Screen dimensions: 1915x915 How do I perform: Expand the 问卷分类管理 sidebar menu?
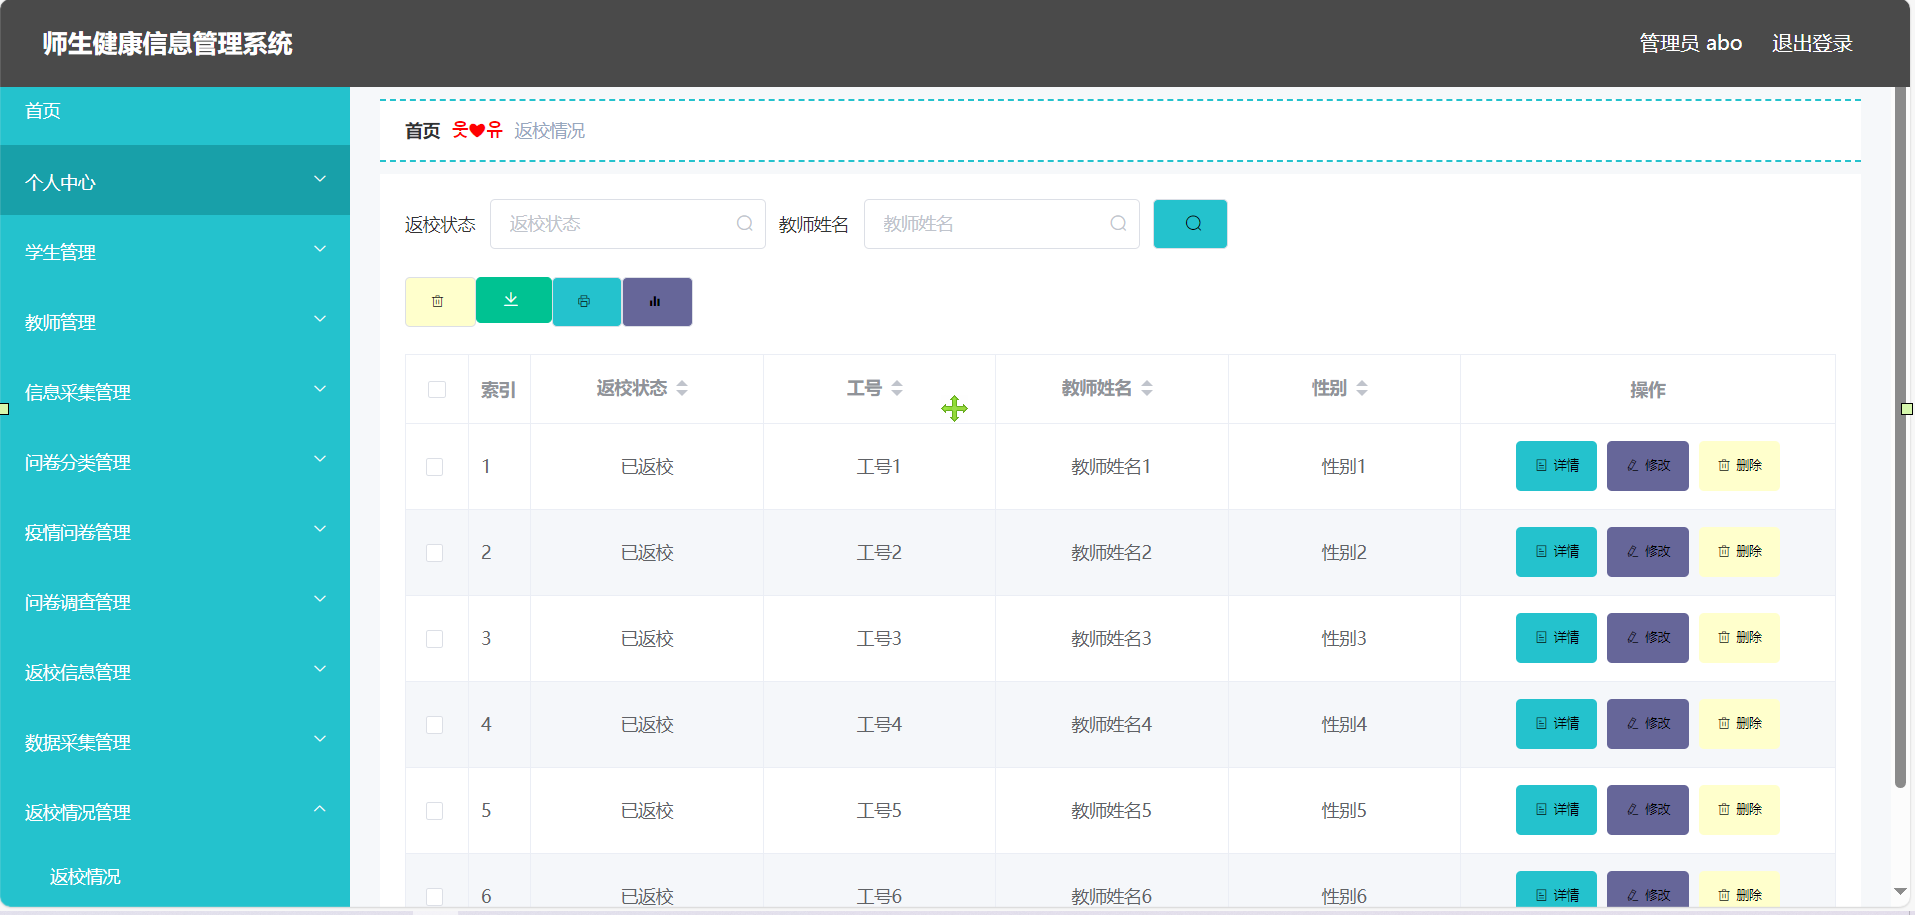pos(175,461)
